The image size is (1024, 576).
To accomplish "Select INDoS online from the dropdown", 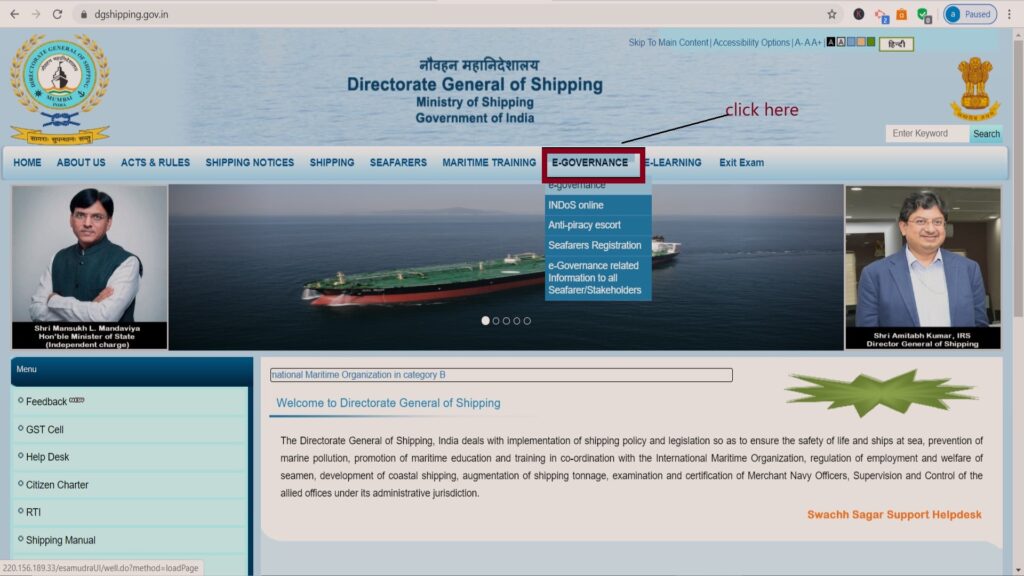I will [598, 205].
